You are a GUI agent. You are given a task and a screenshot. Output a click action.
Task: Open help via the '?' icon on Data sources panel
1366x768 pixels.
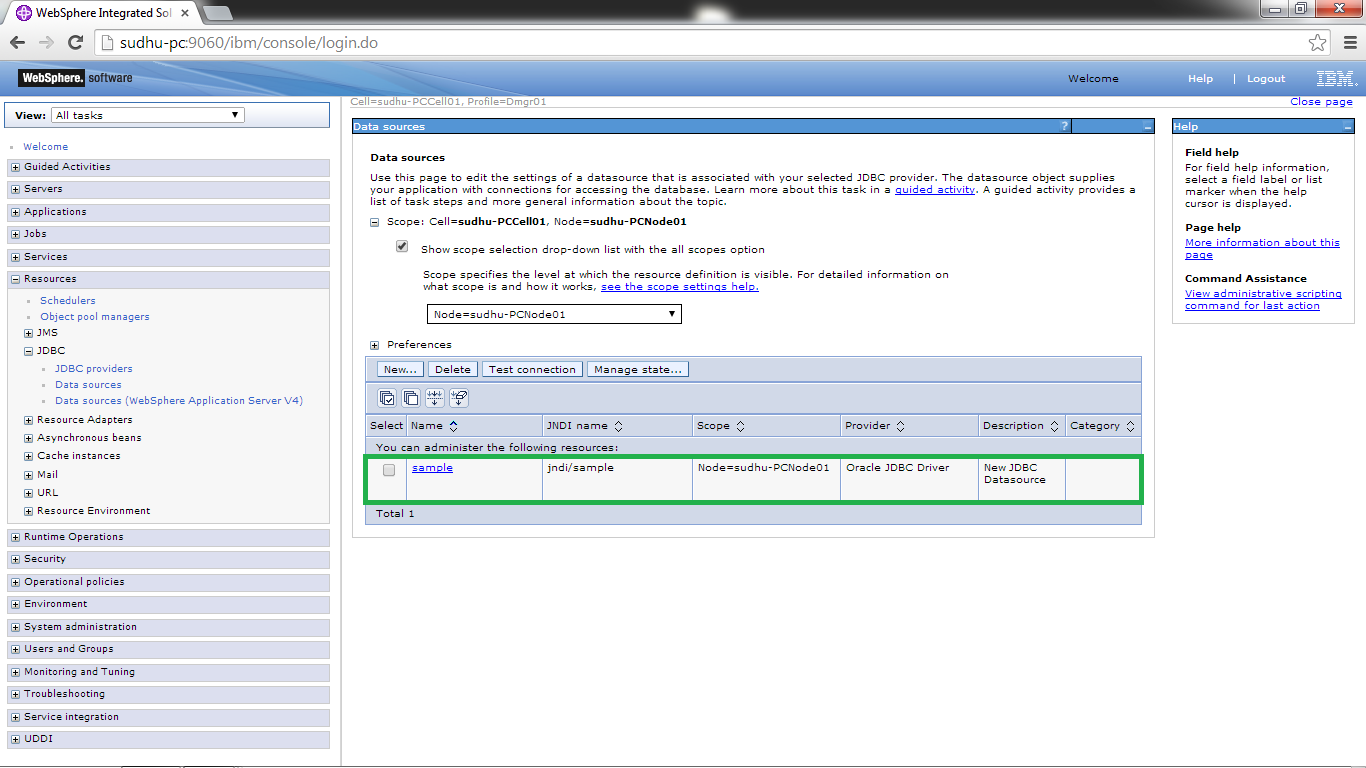[1063, 125]
